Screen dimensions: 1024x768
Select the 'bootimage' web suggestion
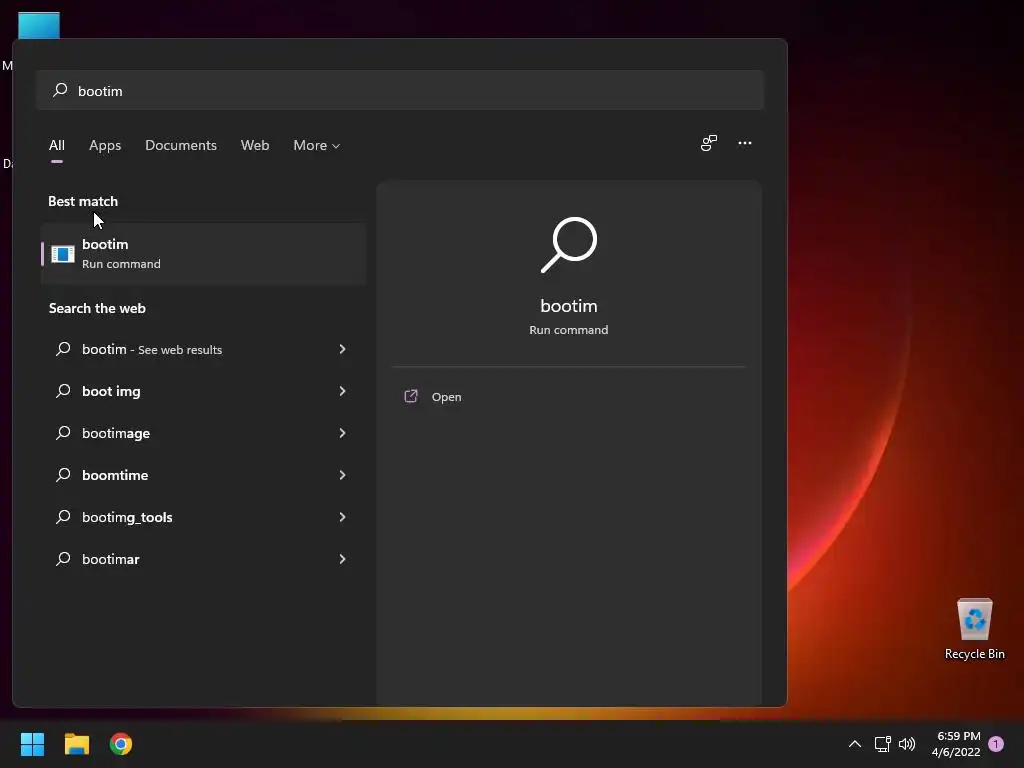coord(203,433)
